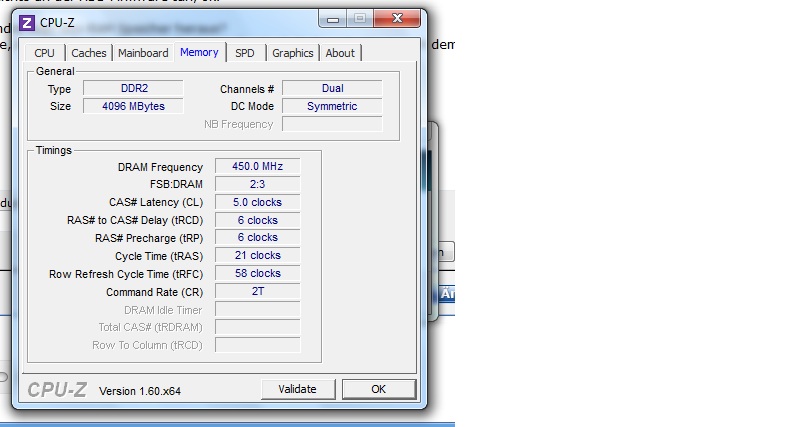Screen dimensions: 796x427
Task: Click the Memory tab
Action: (200, 52)
